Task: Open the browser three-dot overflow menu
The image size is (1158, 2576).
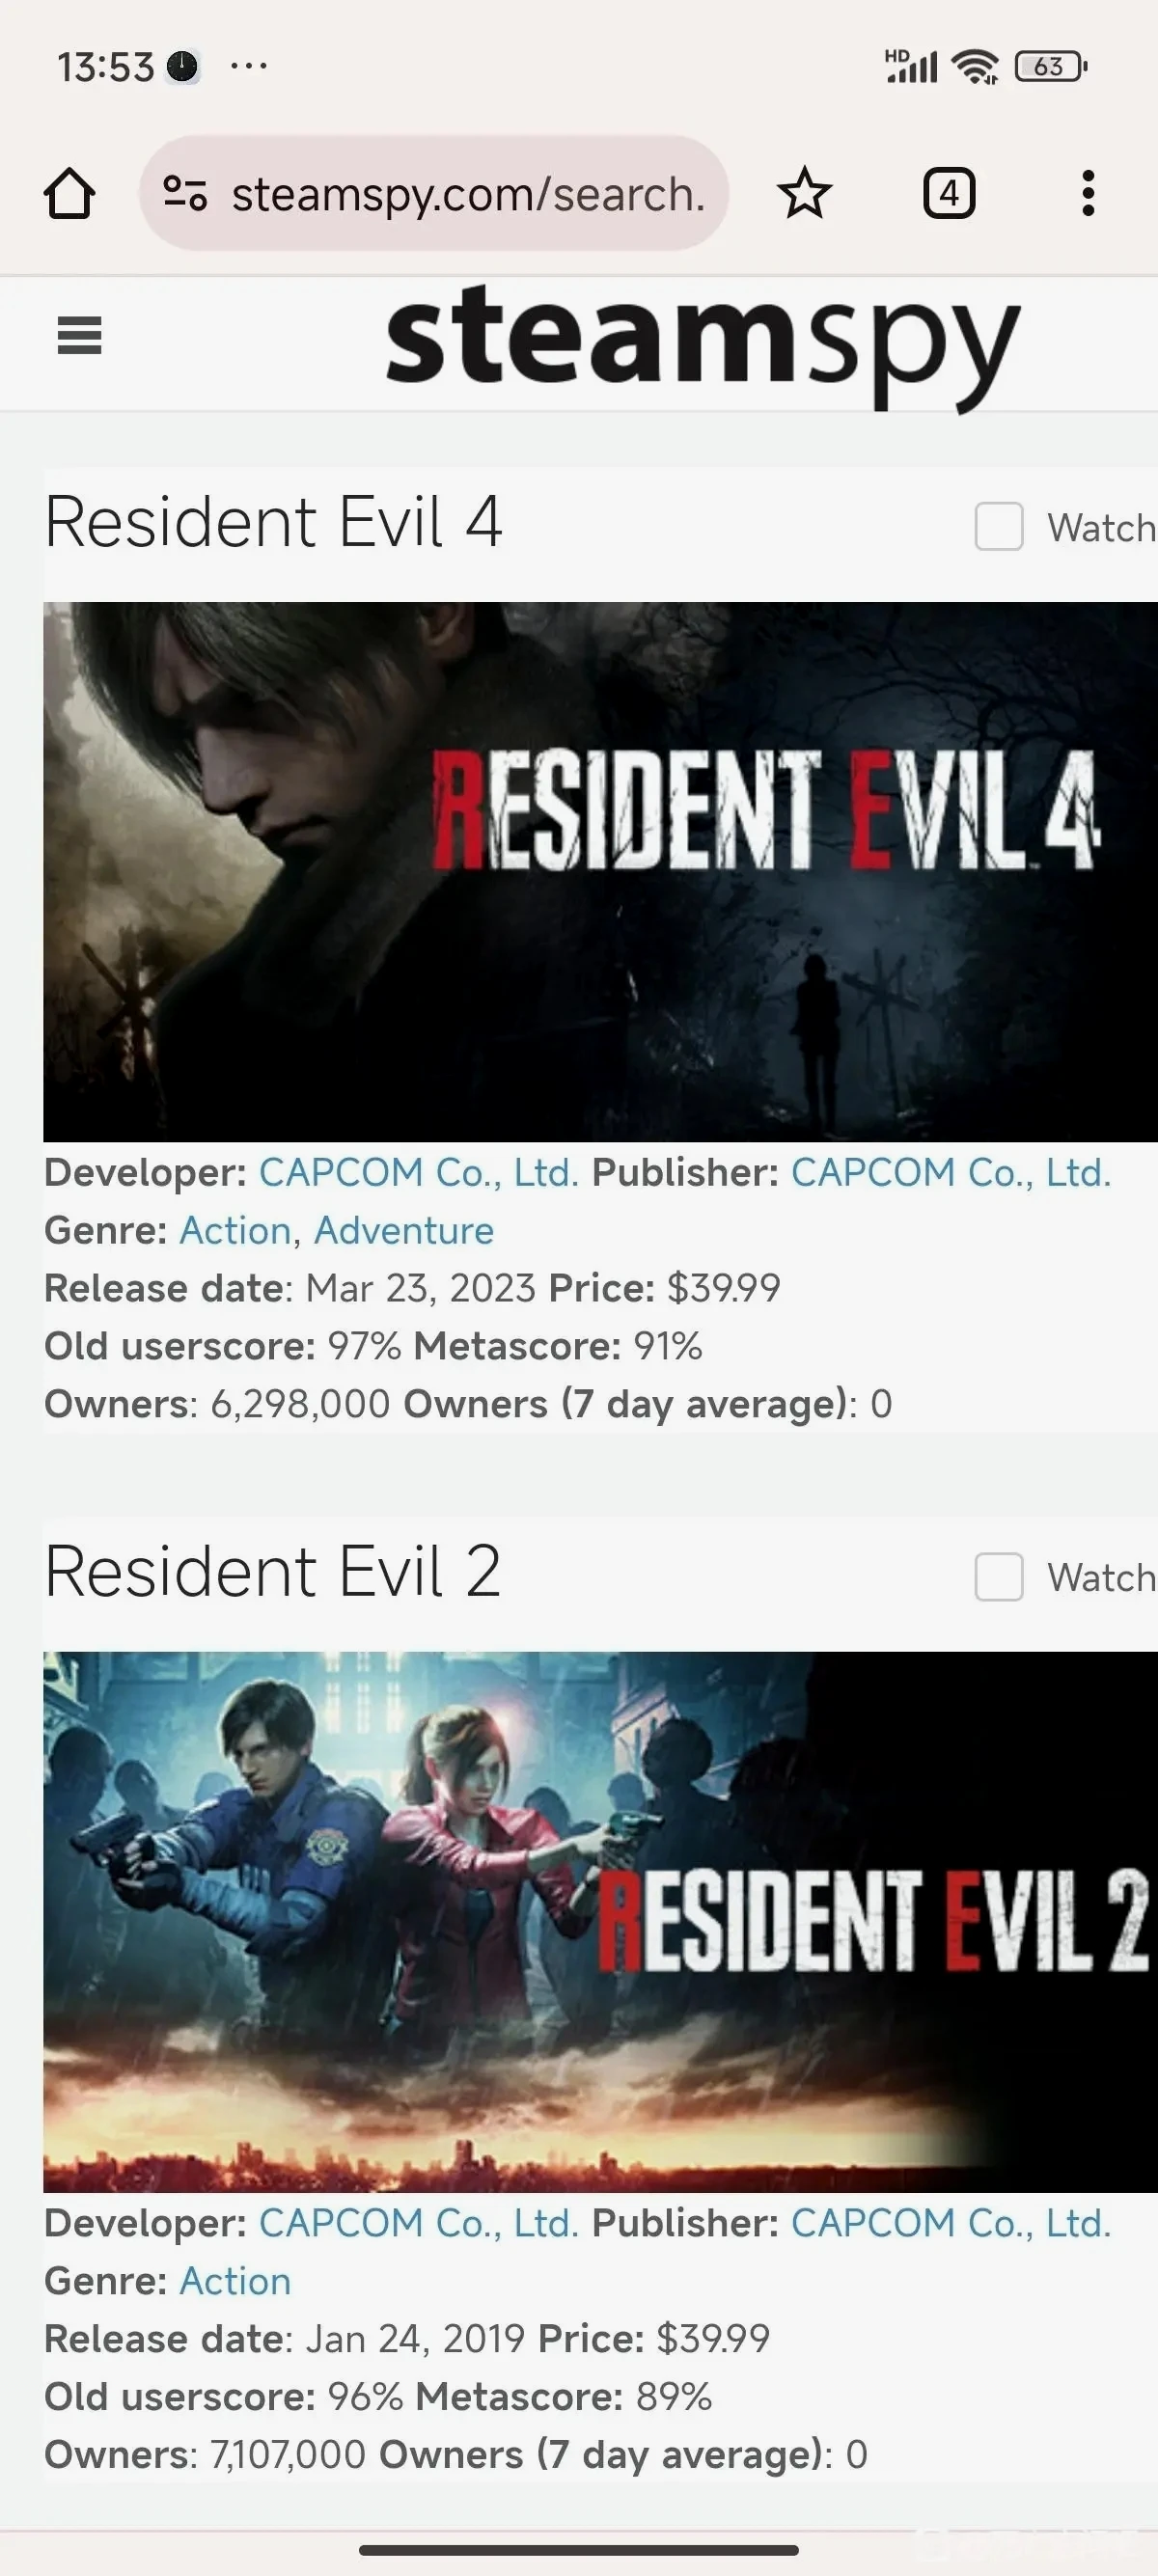Action: click(x=1088, y=193)
